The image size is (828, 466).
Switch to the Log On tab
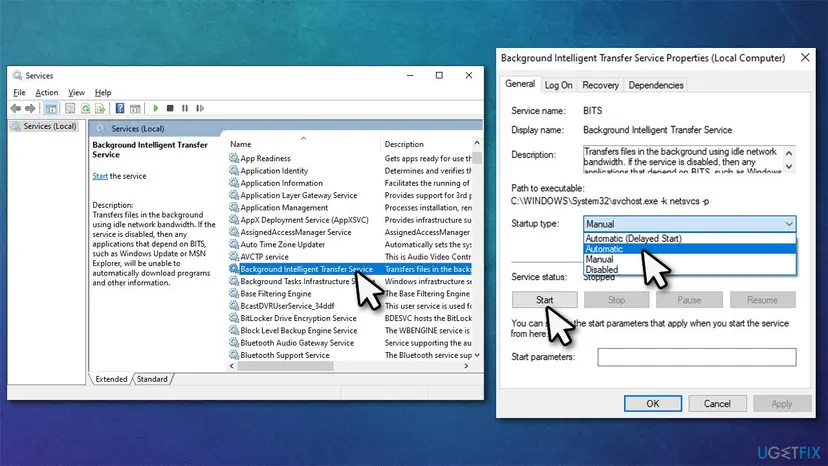[558, 85]
